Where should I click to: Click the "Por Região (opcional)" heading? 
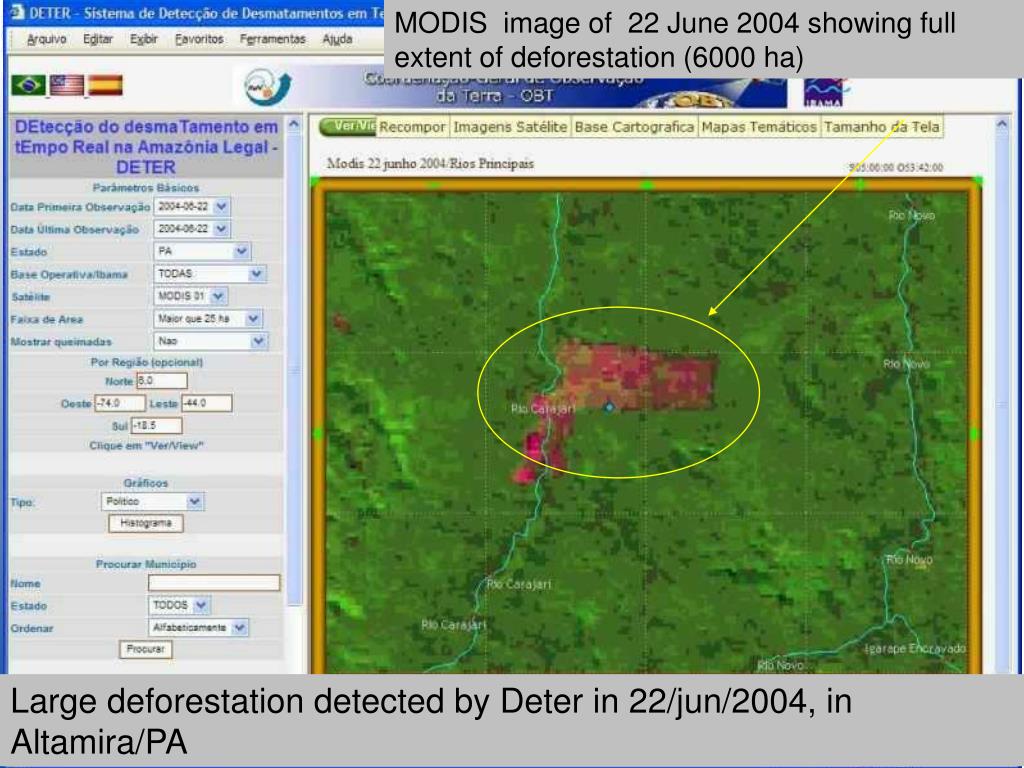(146, 362)
